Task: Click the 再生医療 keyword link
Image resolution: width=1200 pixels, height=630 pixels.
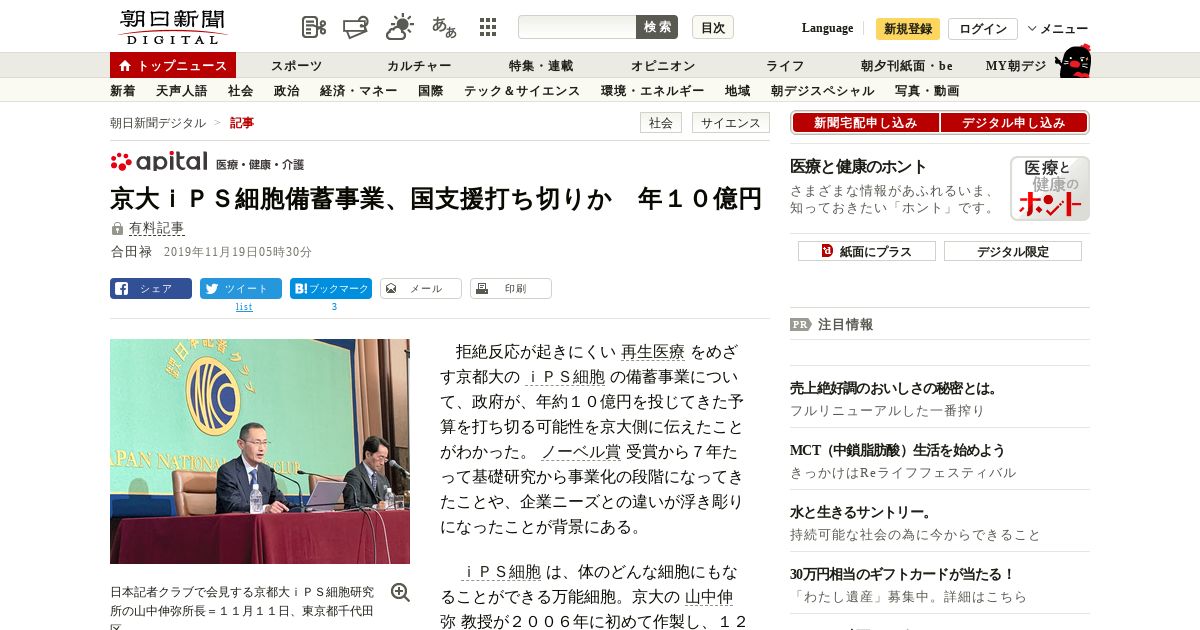Action: [653, 351]
